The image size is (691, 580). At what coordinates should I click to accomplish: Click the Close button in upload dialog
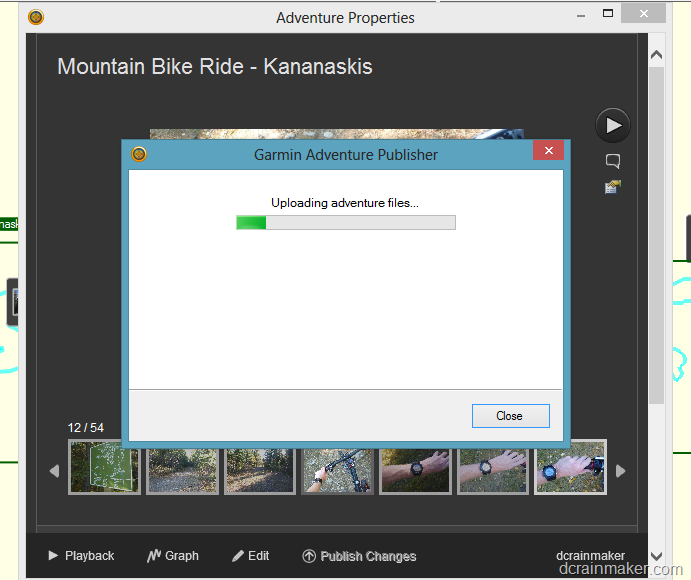pyautogui.click(x=511, y=416)
